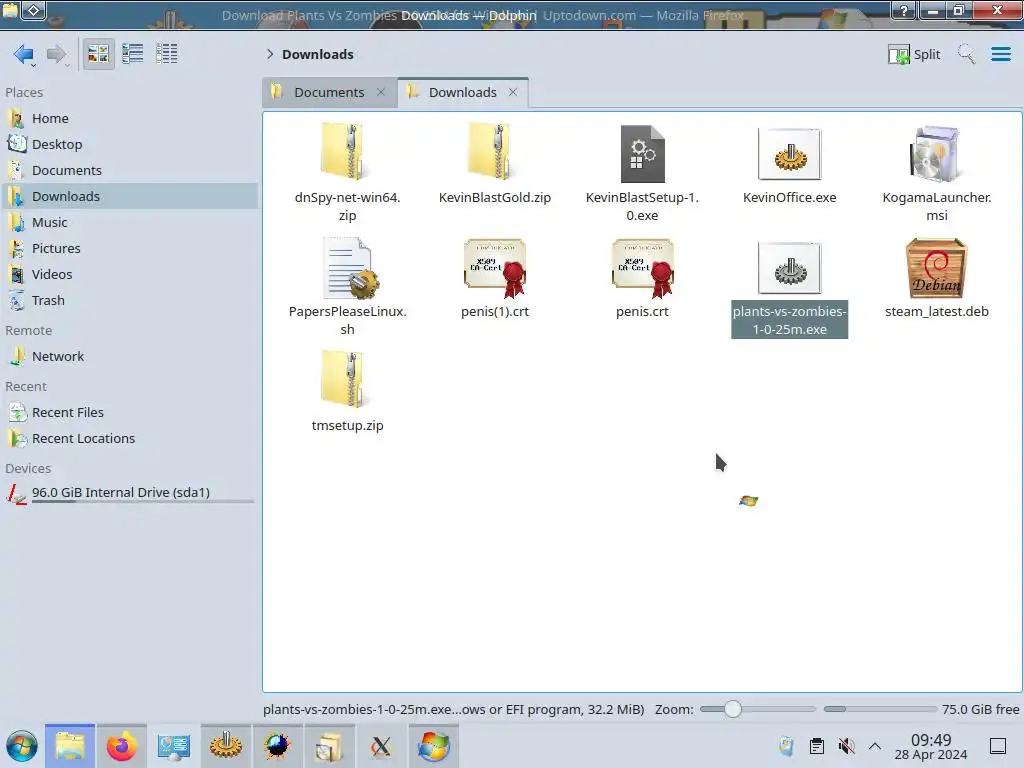The width and height of the screenshot is (1024, 768).
Task: Click the system settings taskbar icon
Action: pos(173,746)
